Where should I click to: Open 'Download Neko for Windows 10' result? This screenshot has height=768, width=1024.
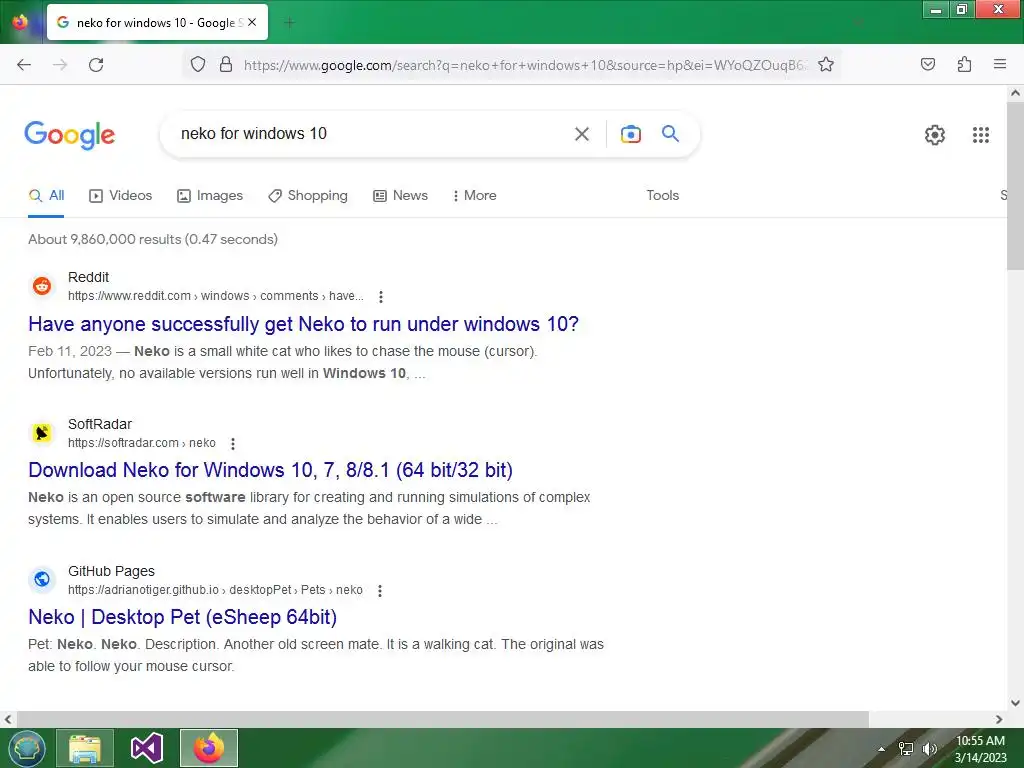click(x=270, y=470)
